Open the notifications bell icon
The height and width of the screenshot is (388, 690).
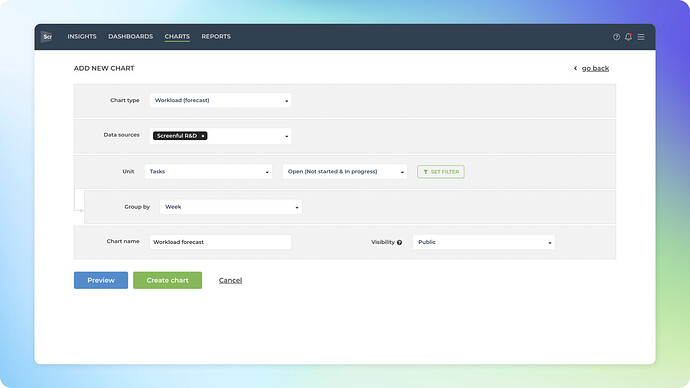pos(628,37)
